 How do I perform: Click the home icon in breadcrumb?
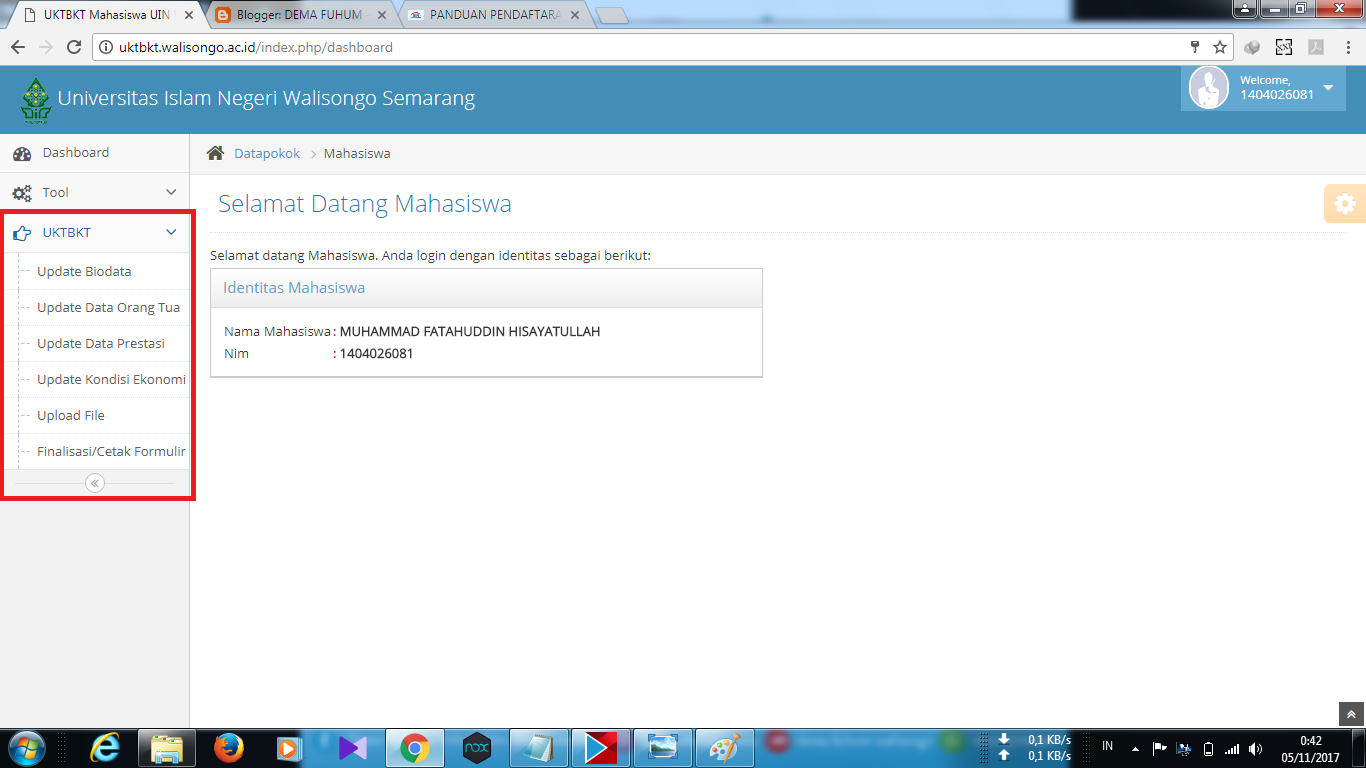coord(215,153)
